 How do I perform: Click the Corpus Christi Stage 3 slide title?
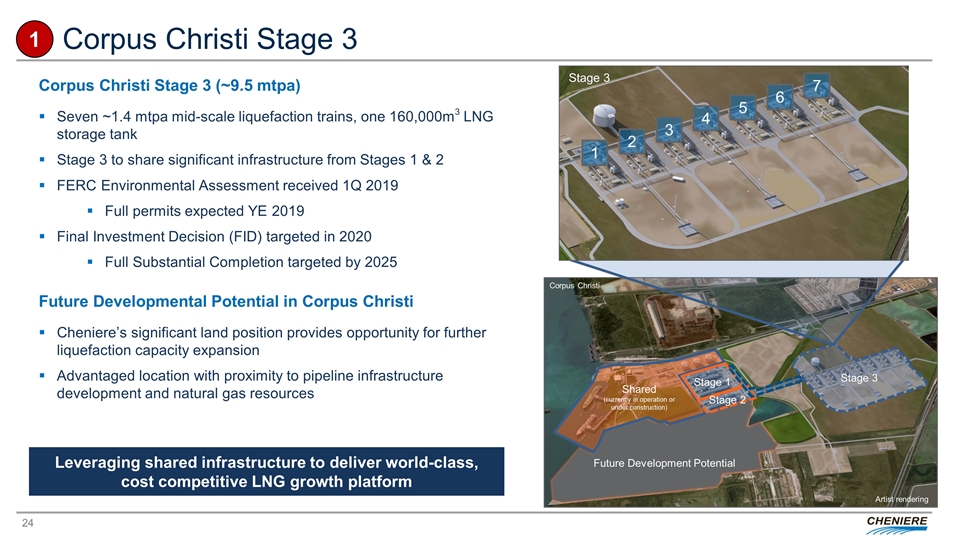click(209, 39)
